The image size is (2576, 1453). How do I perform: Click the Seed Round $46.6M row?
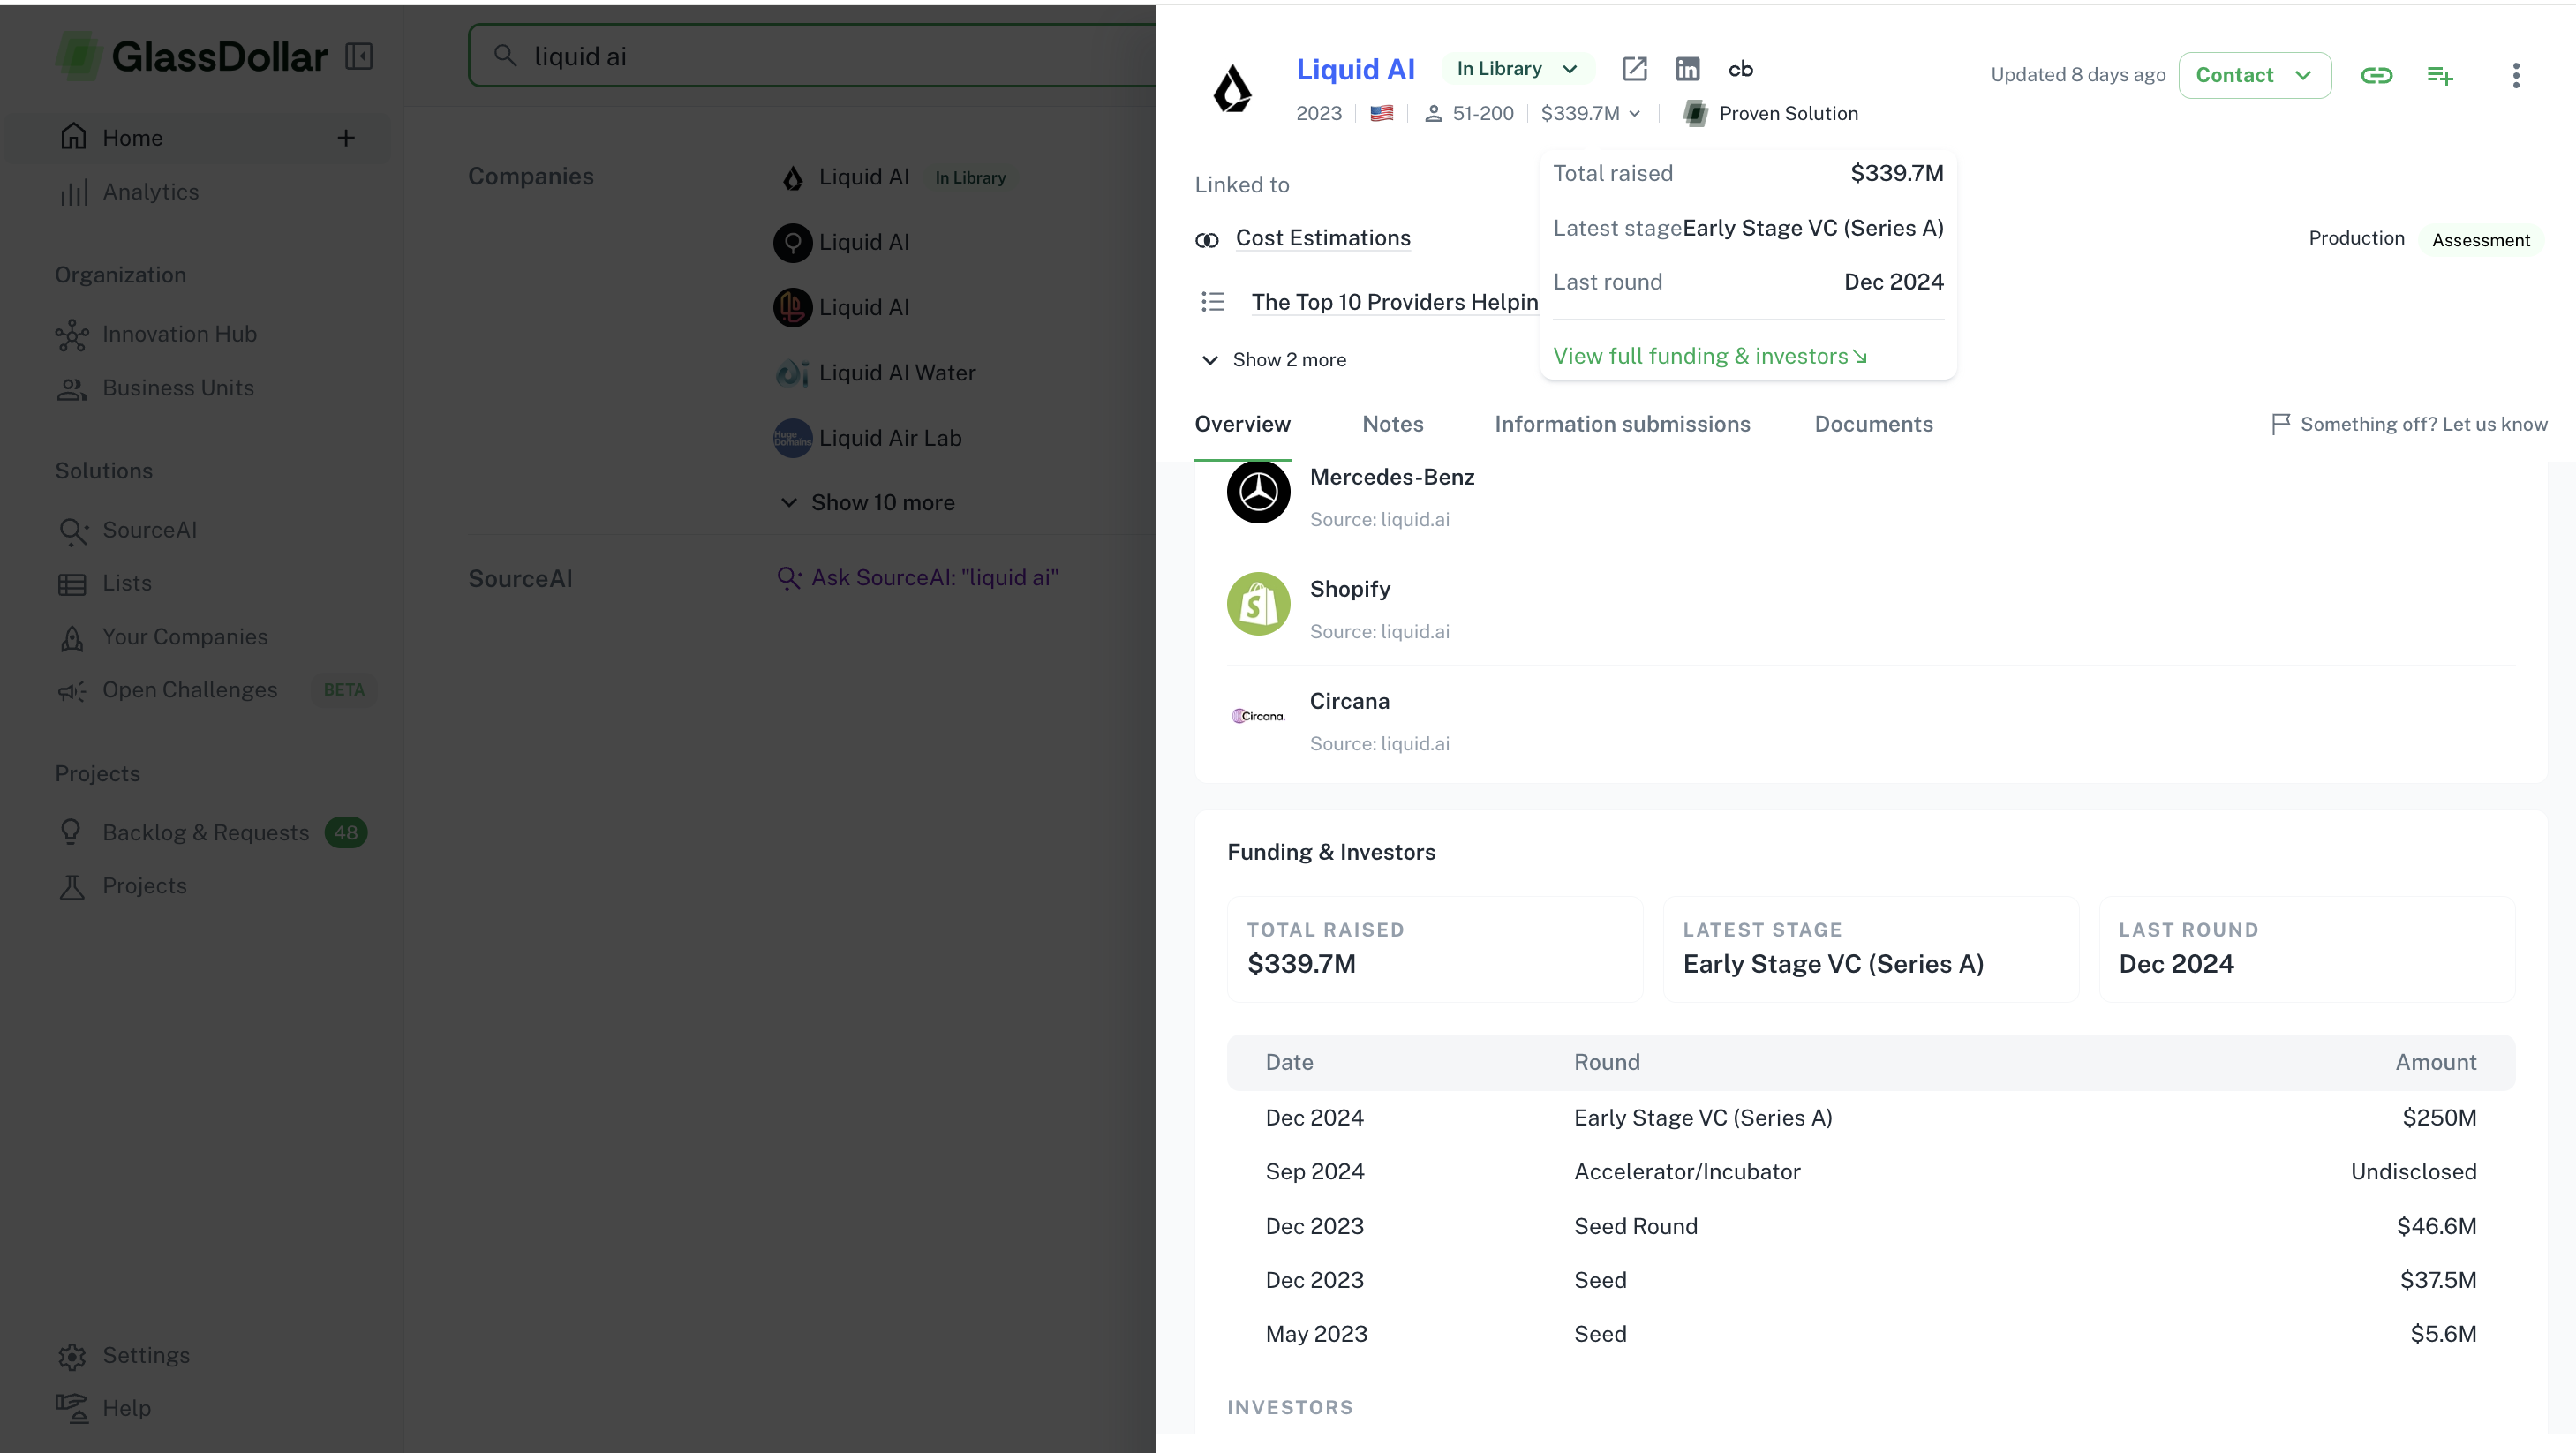pos(1870,1226)
